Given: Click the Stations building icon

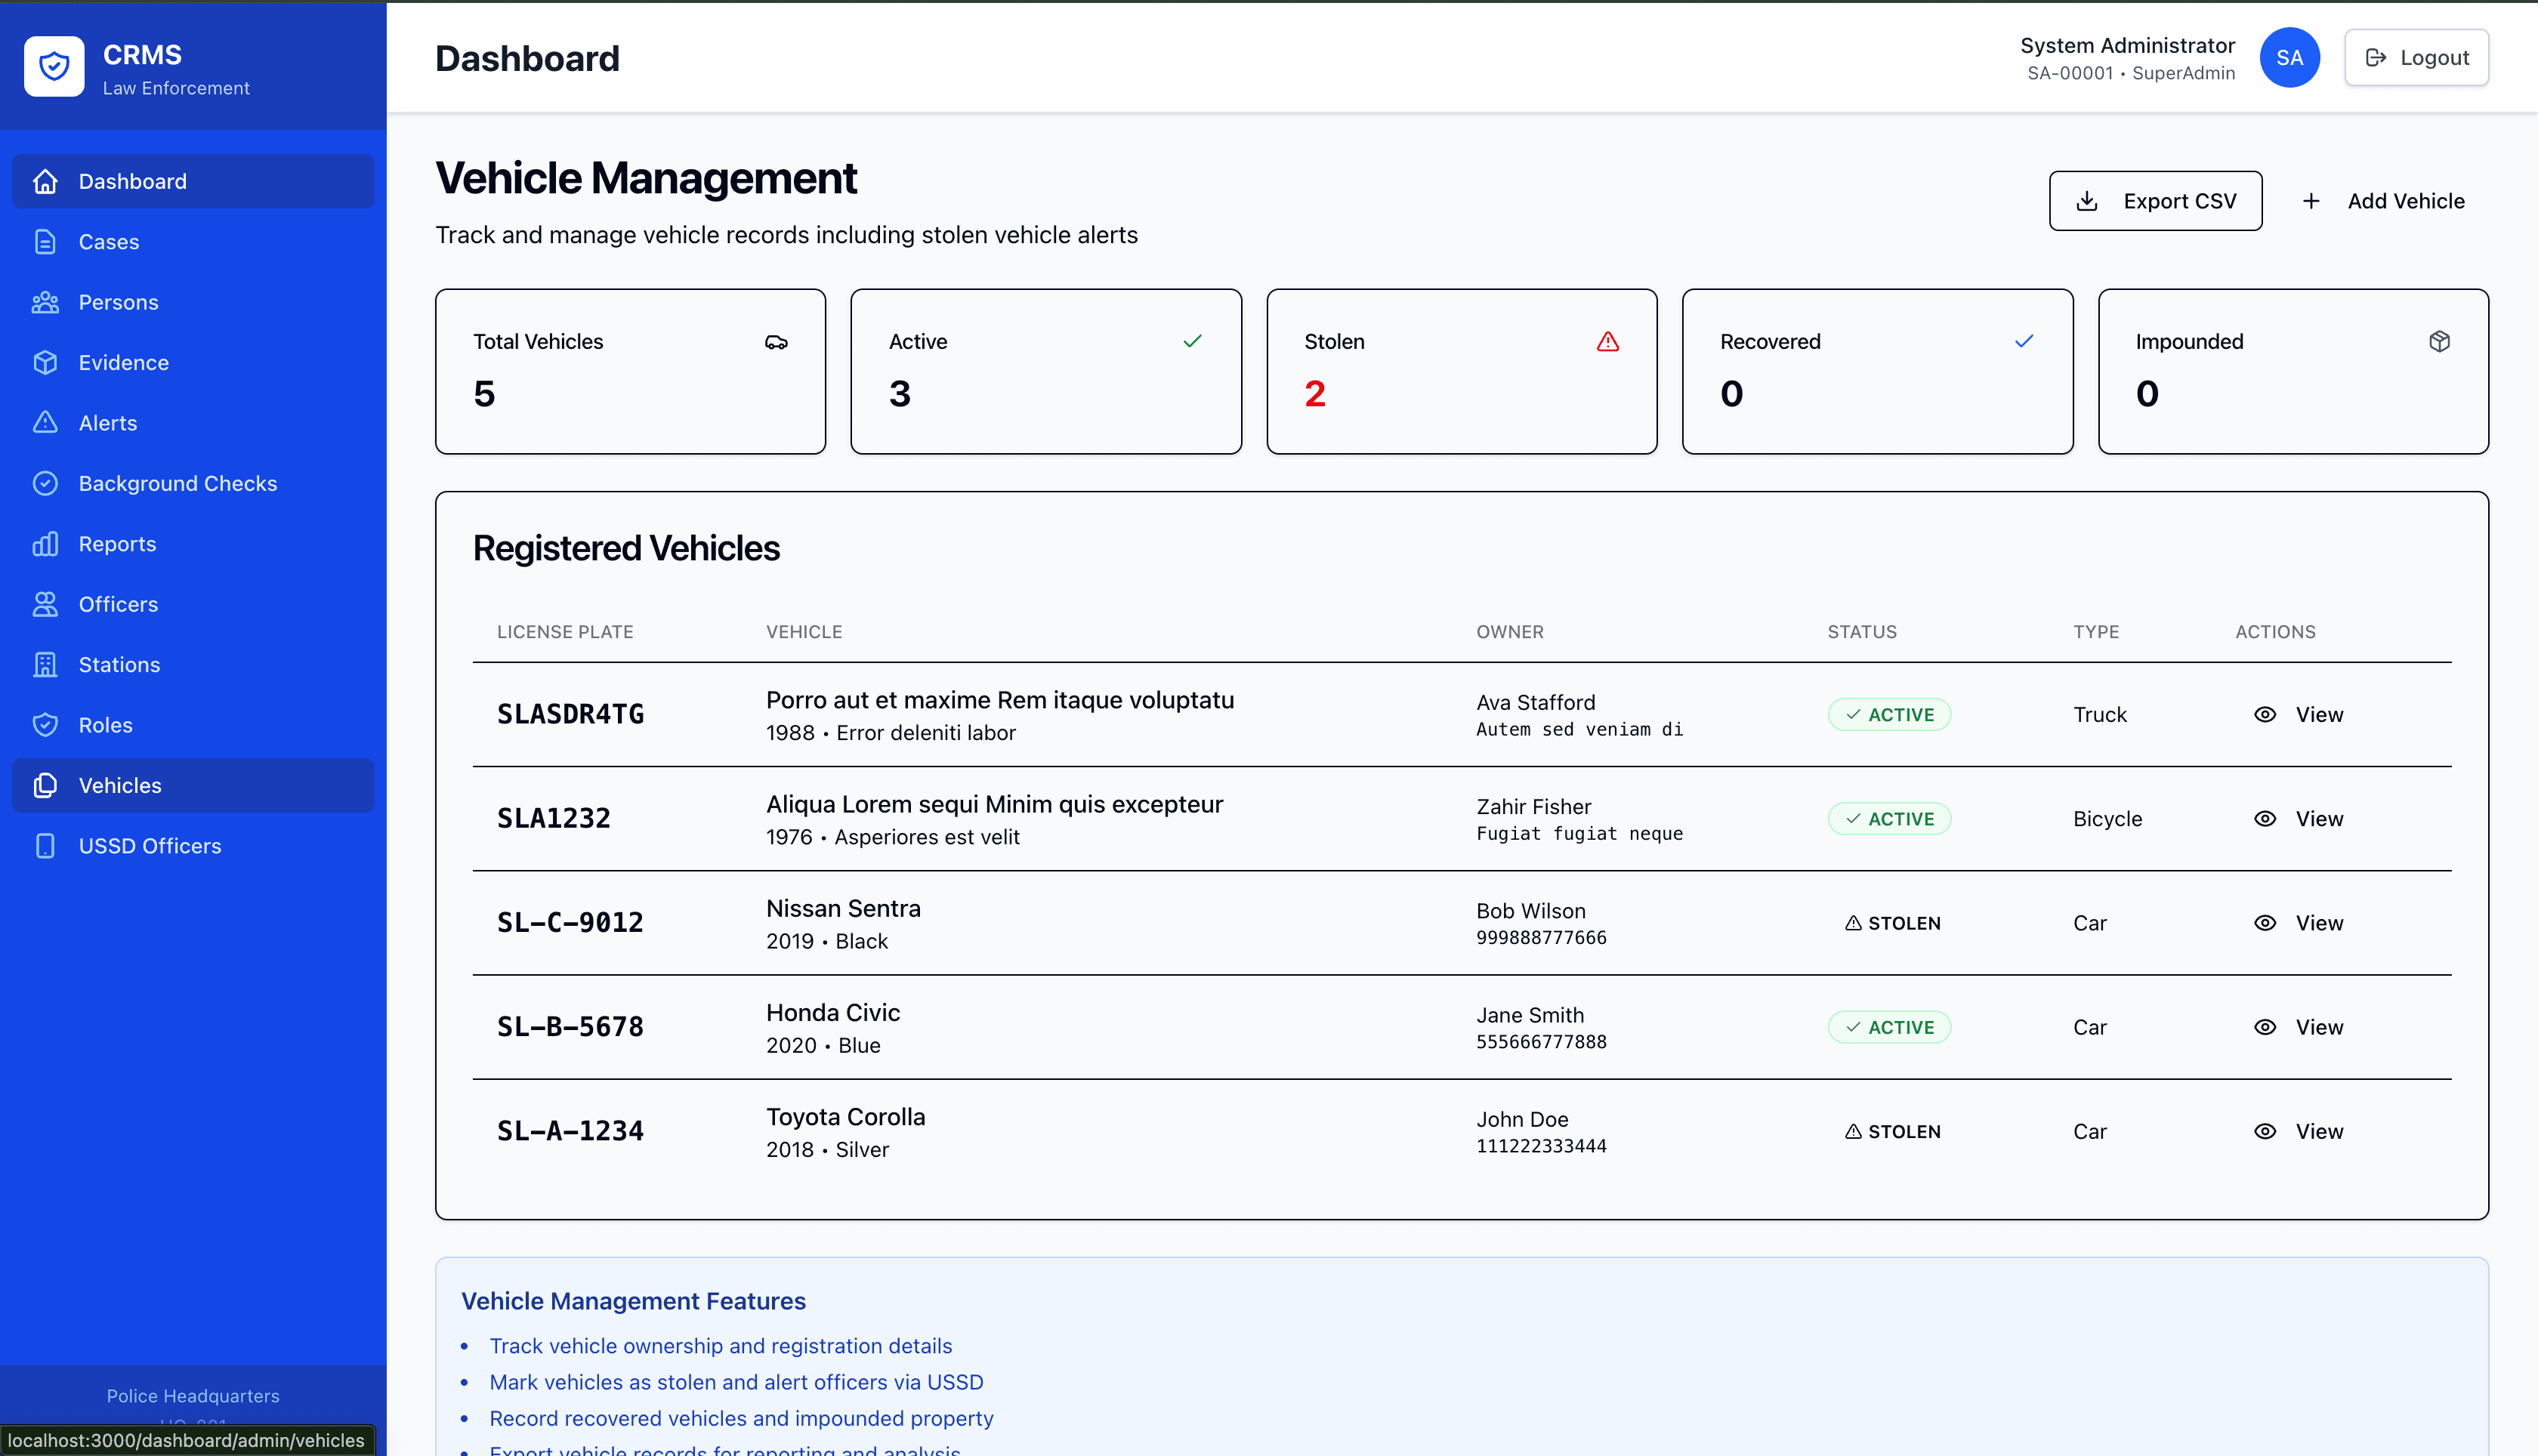Looking at the screenshot, I should 45,665.
